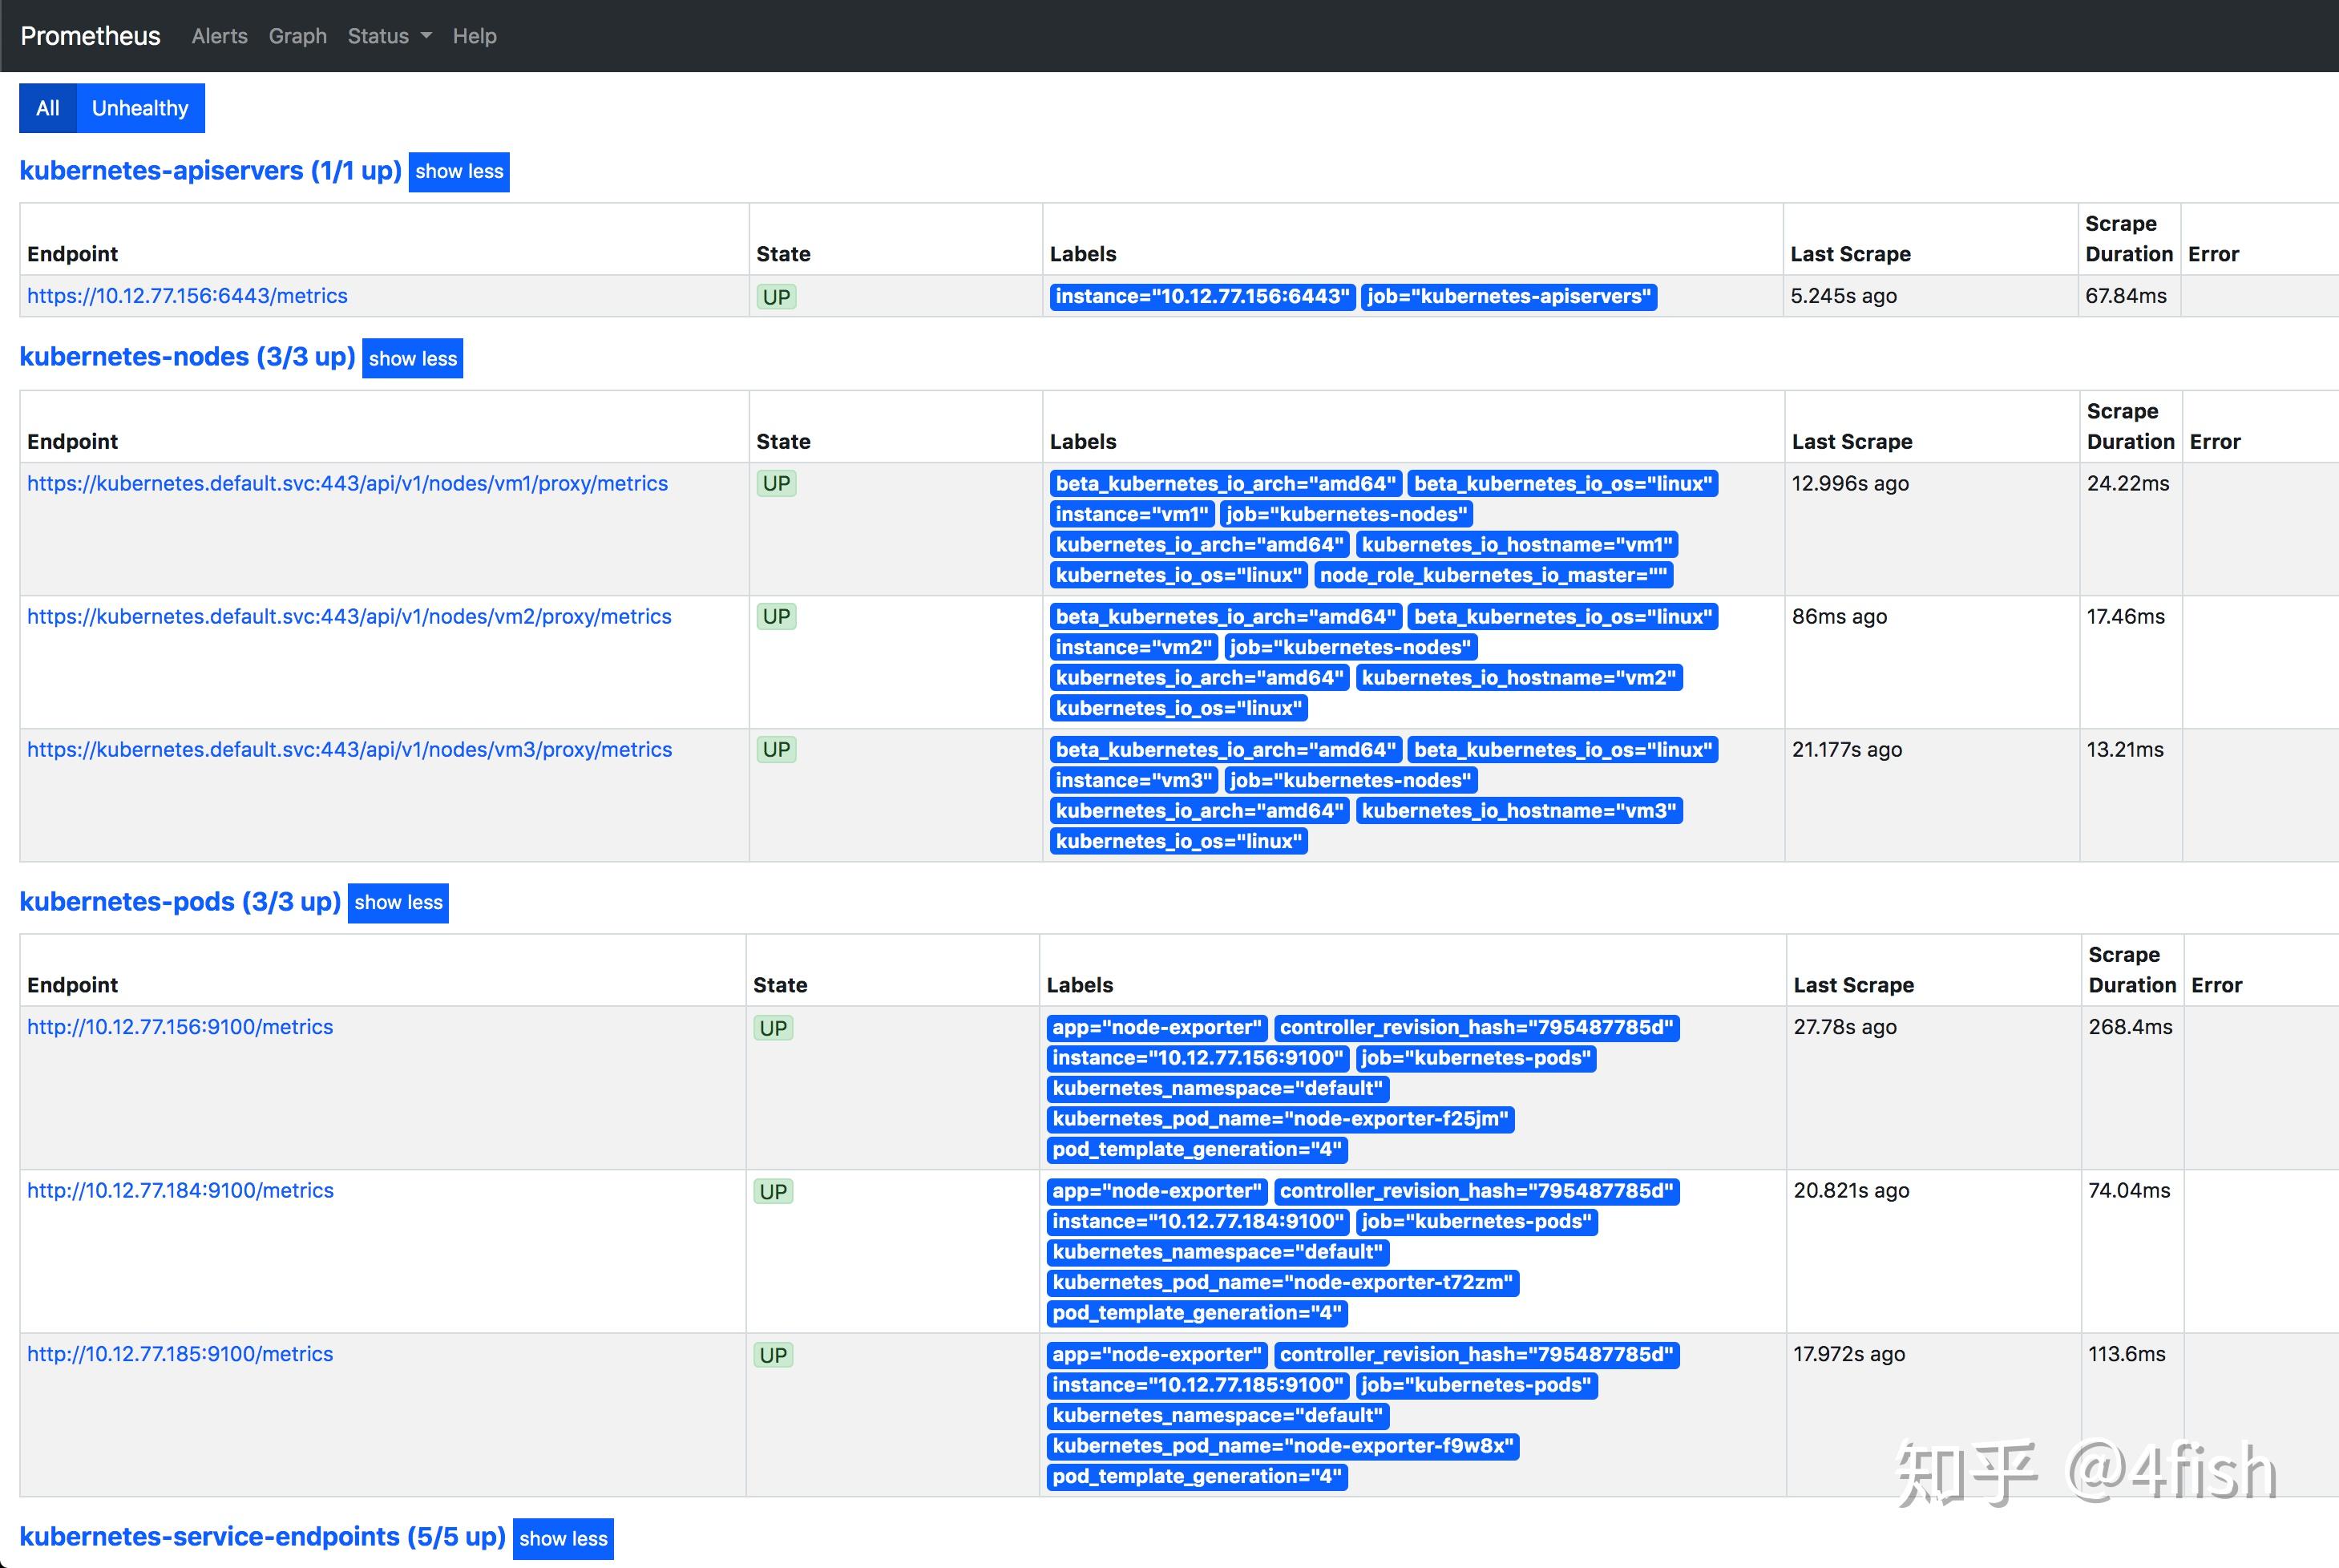
Task: Go to the Graph page
Action: pos(297,36)
